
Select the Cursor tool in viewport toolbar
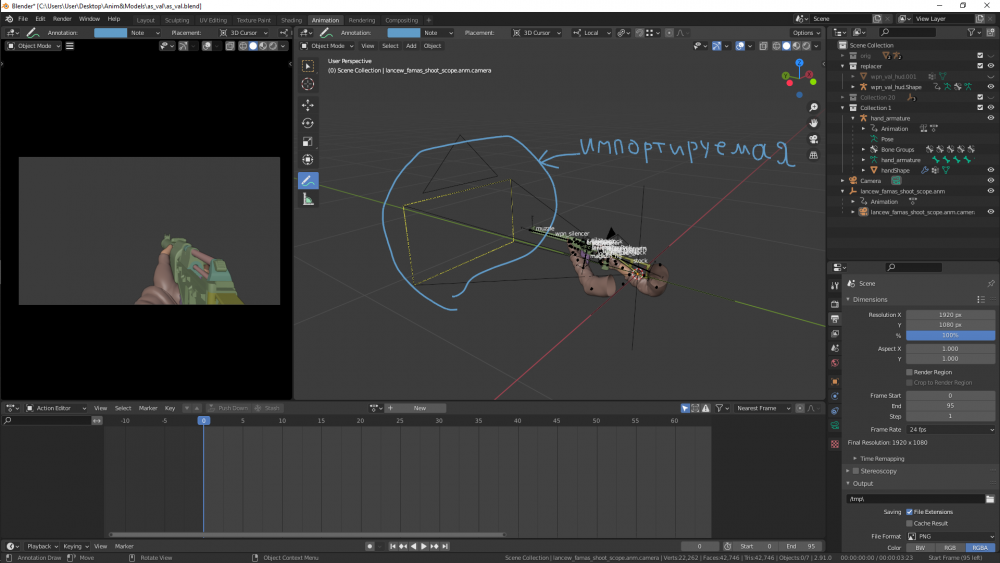[x=308, y=85]
